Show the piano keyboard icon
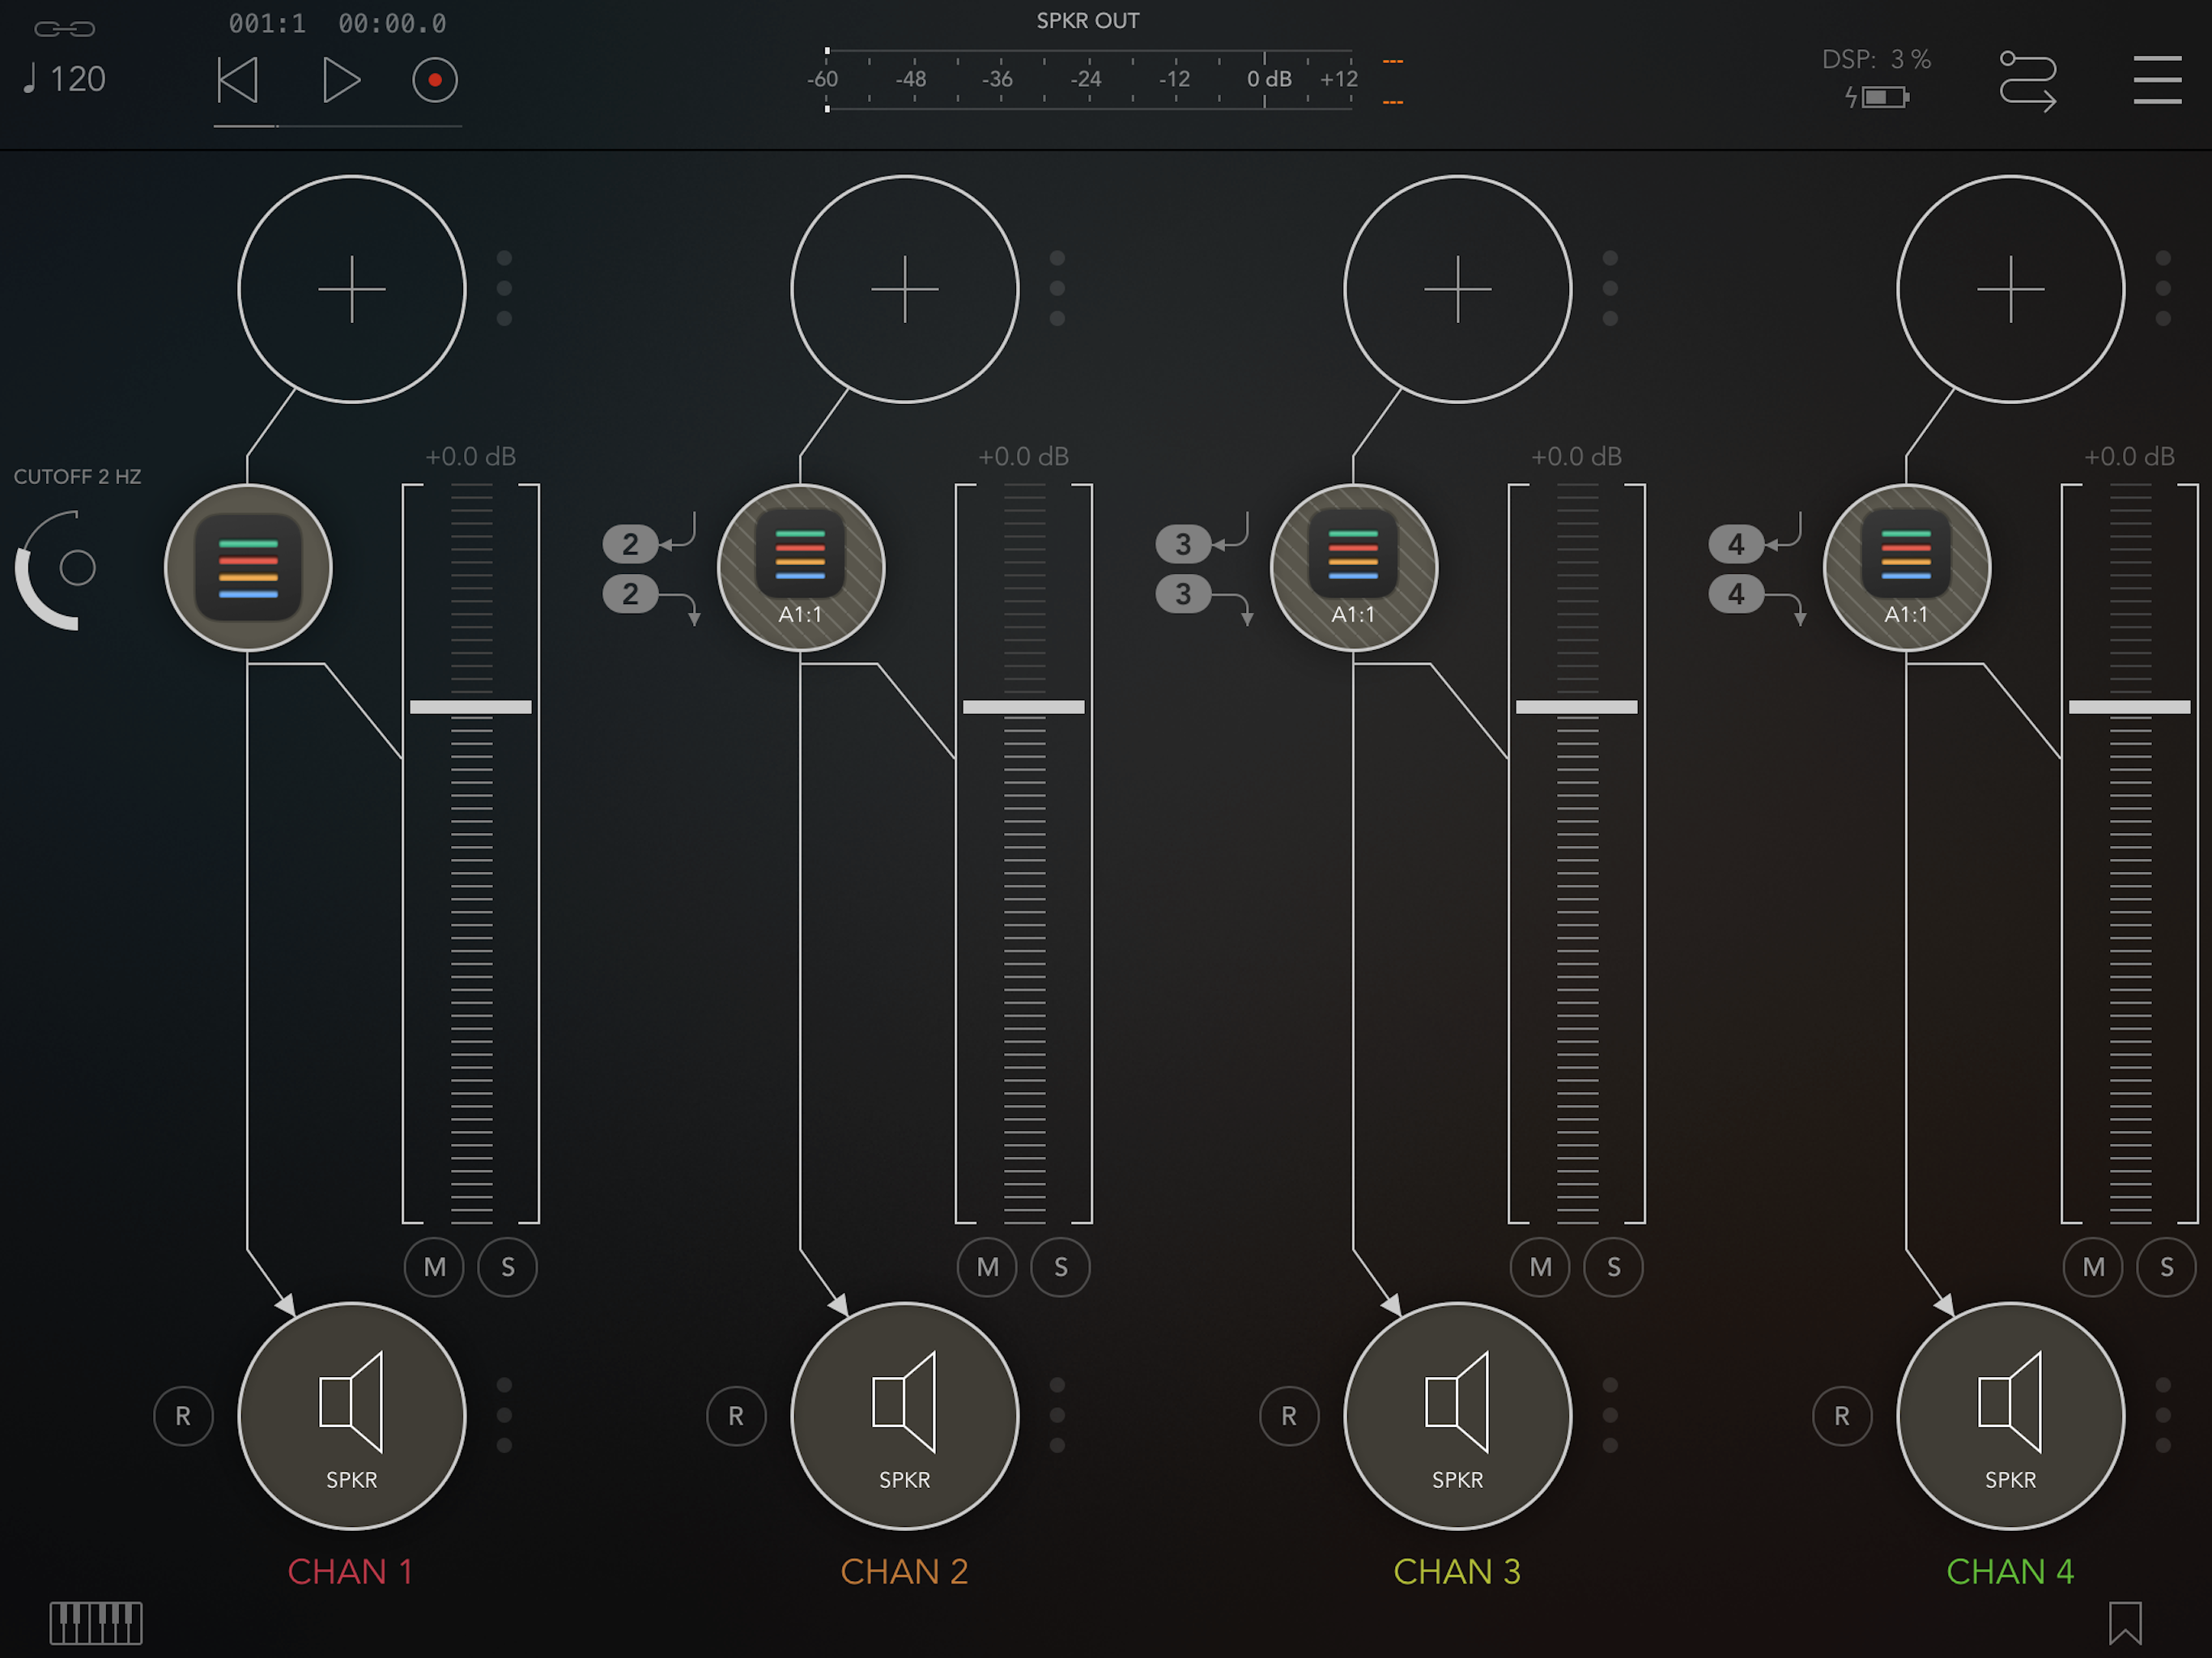This screenshot has width=2212, height=1658. (96, 1622)
